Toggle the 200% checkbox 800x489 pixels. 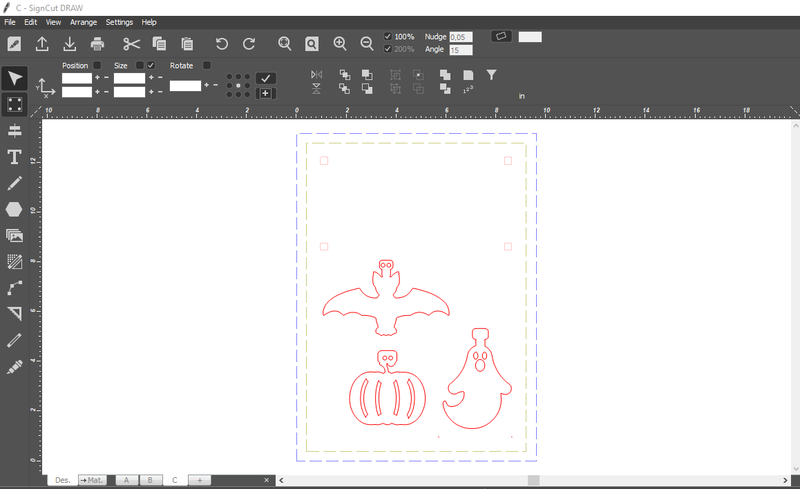pos(388,49)
